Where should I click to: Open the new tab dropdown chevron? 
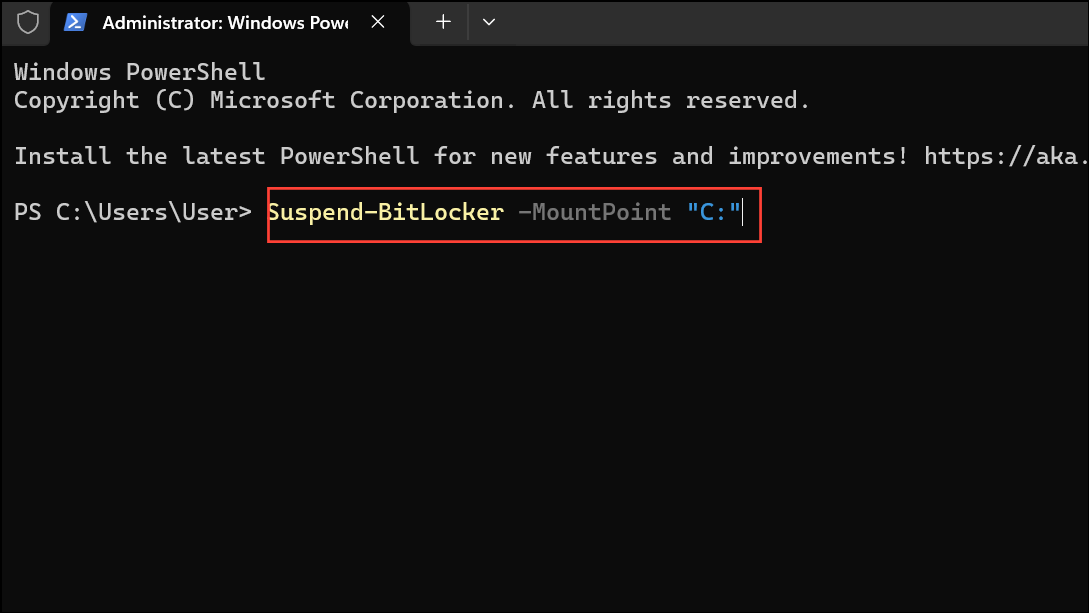(x=489, y=21)
